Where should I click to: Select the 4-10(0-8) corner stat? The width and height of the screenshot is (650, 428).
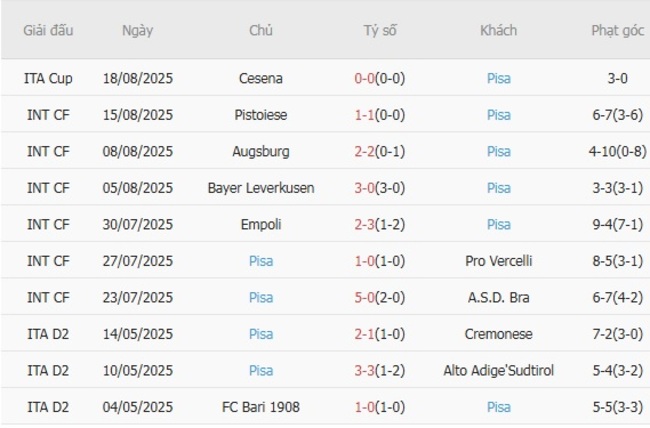(617, 151)
